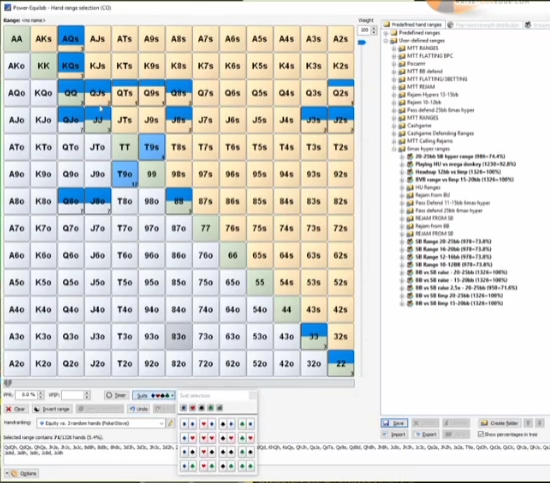Click the range icon of 'Headsup 12bb vs limp'
This screenshot has width=550, height=483.
coord(409,172)
